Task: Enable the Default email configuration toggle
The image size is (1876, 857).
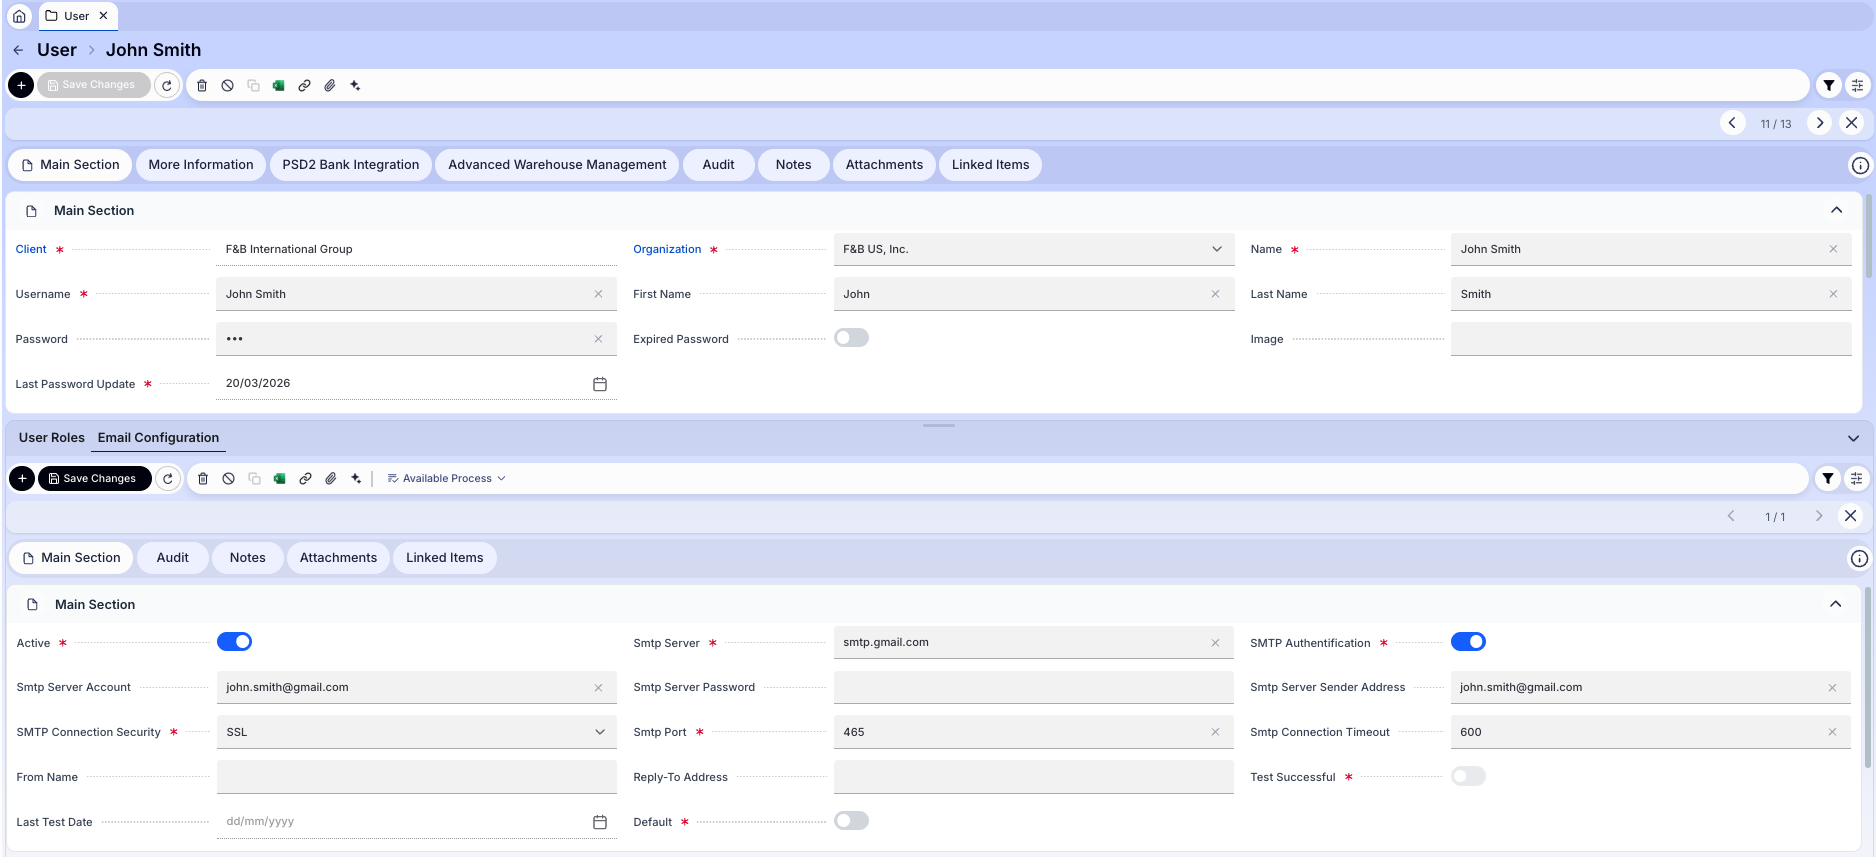Action: [851, 821]
